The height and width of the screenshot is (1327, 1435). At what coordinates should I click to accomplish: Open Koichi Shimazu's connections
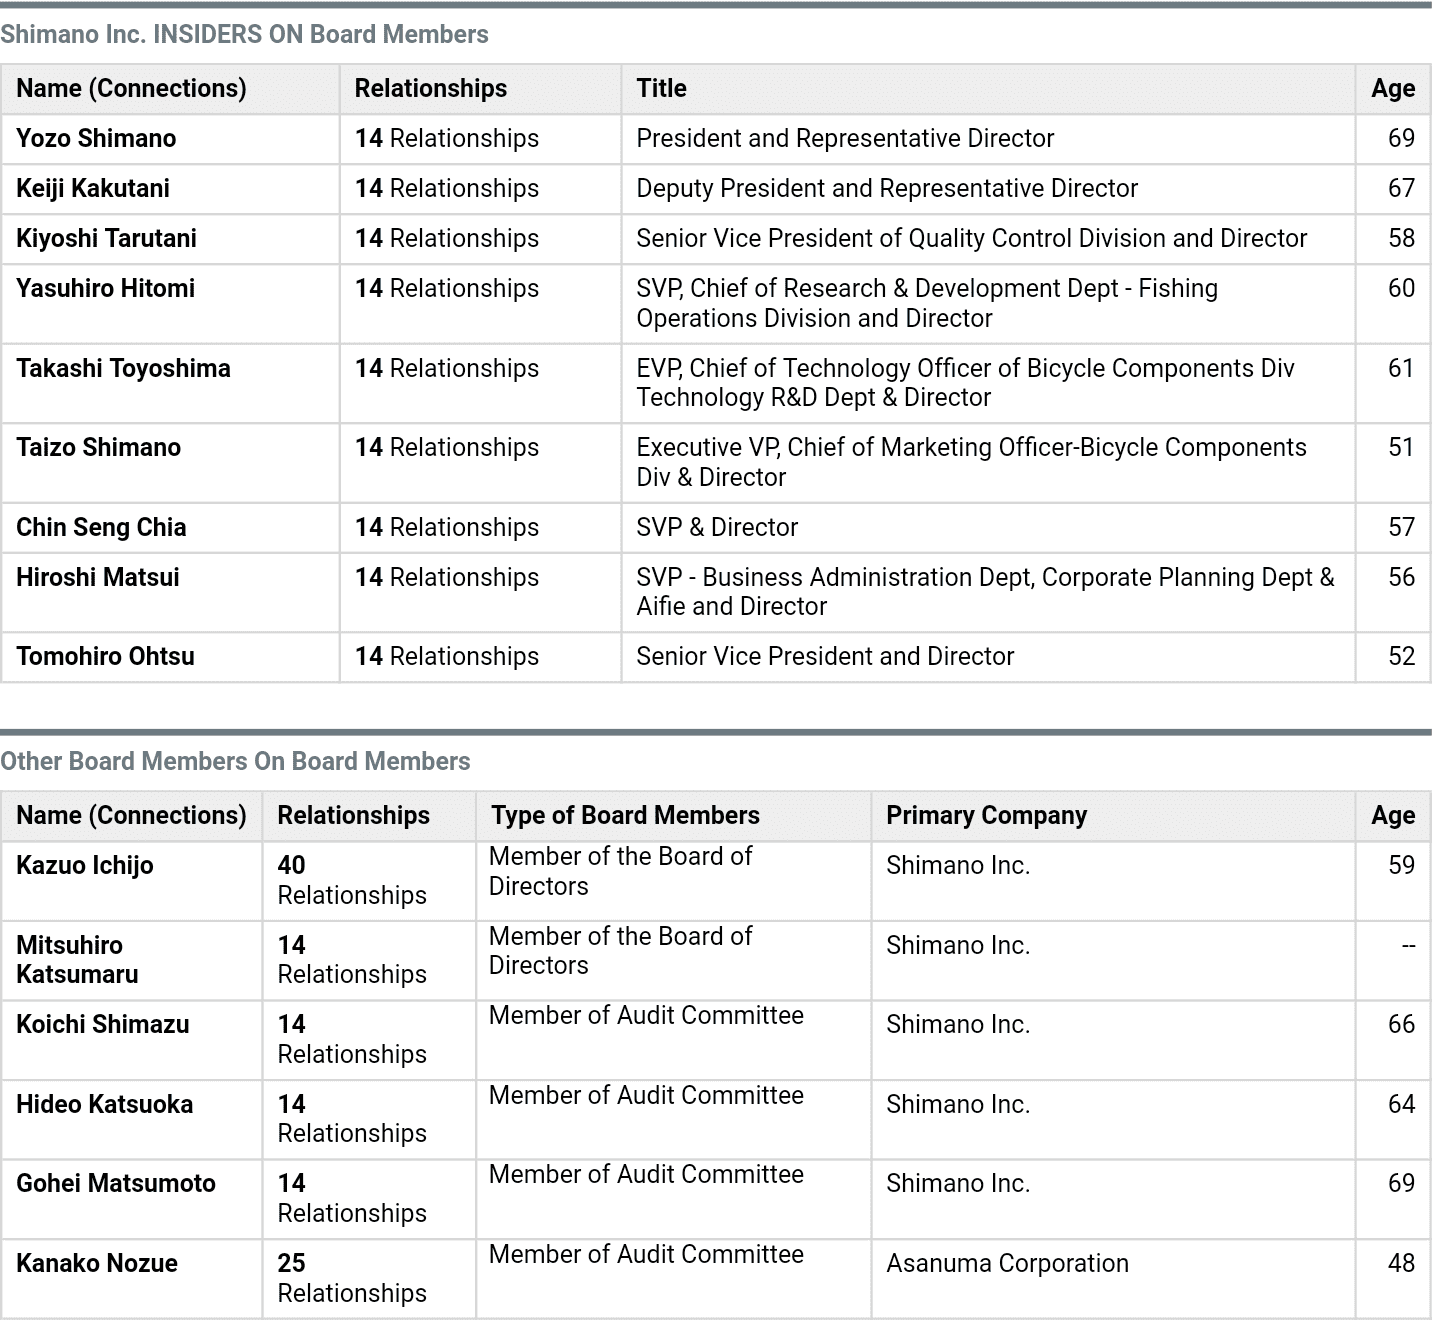[103, 1025]
